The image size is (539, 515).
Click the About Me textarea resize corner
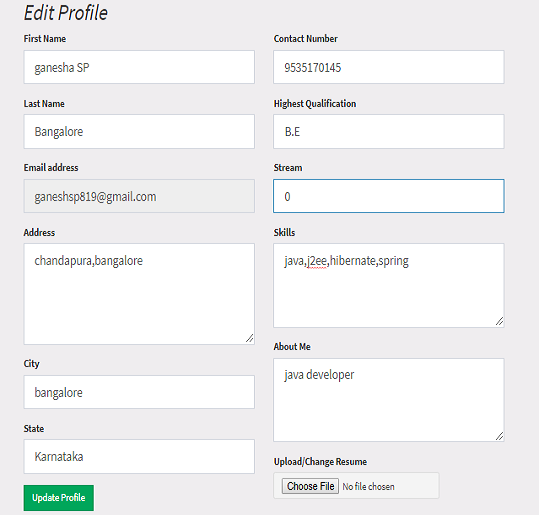point(499,436)
